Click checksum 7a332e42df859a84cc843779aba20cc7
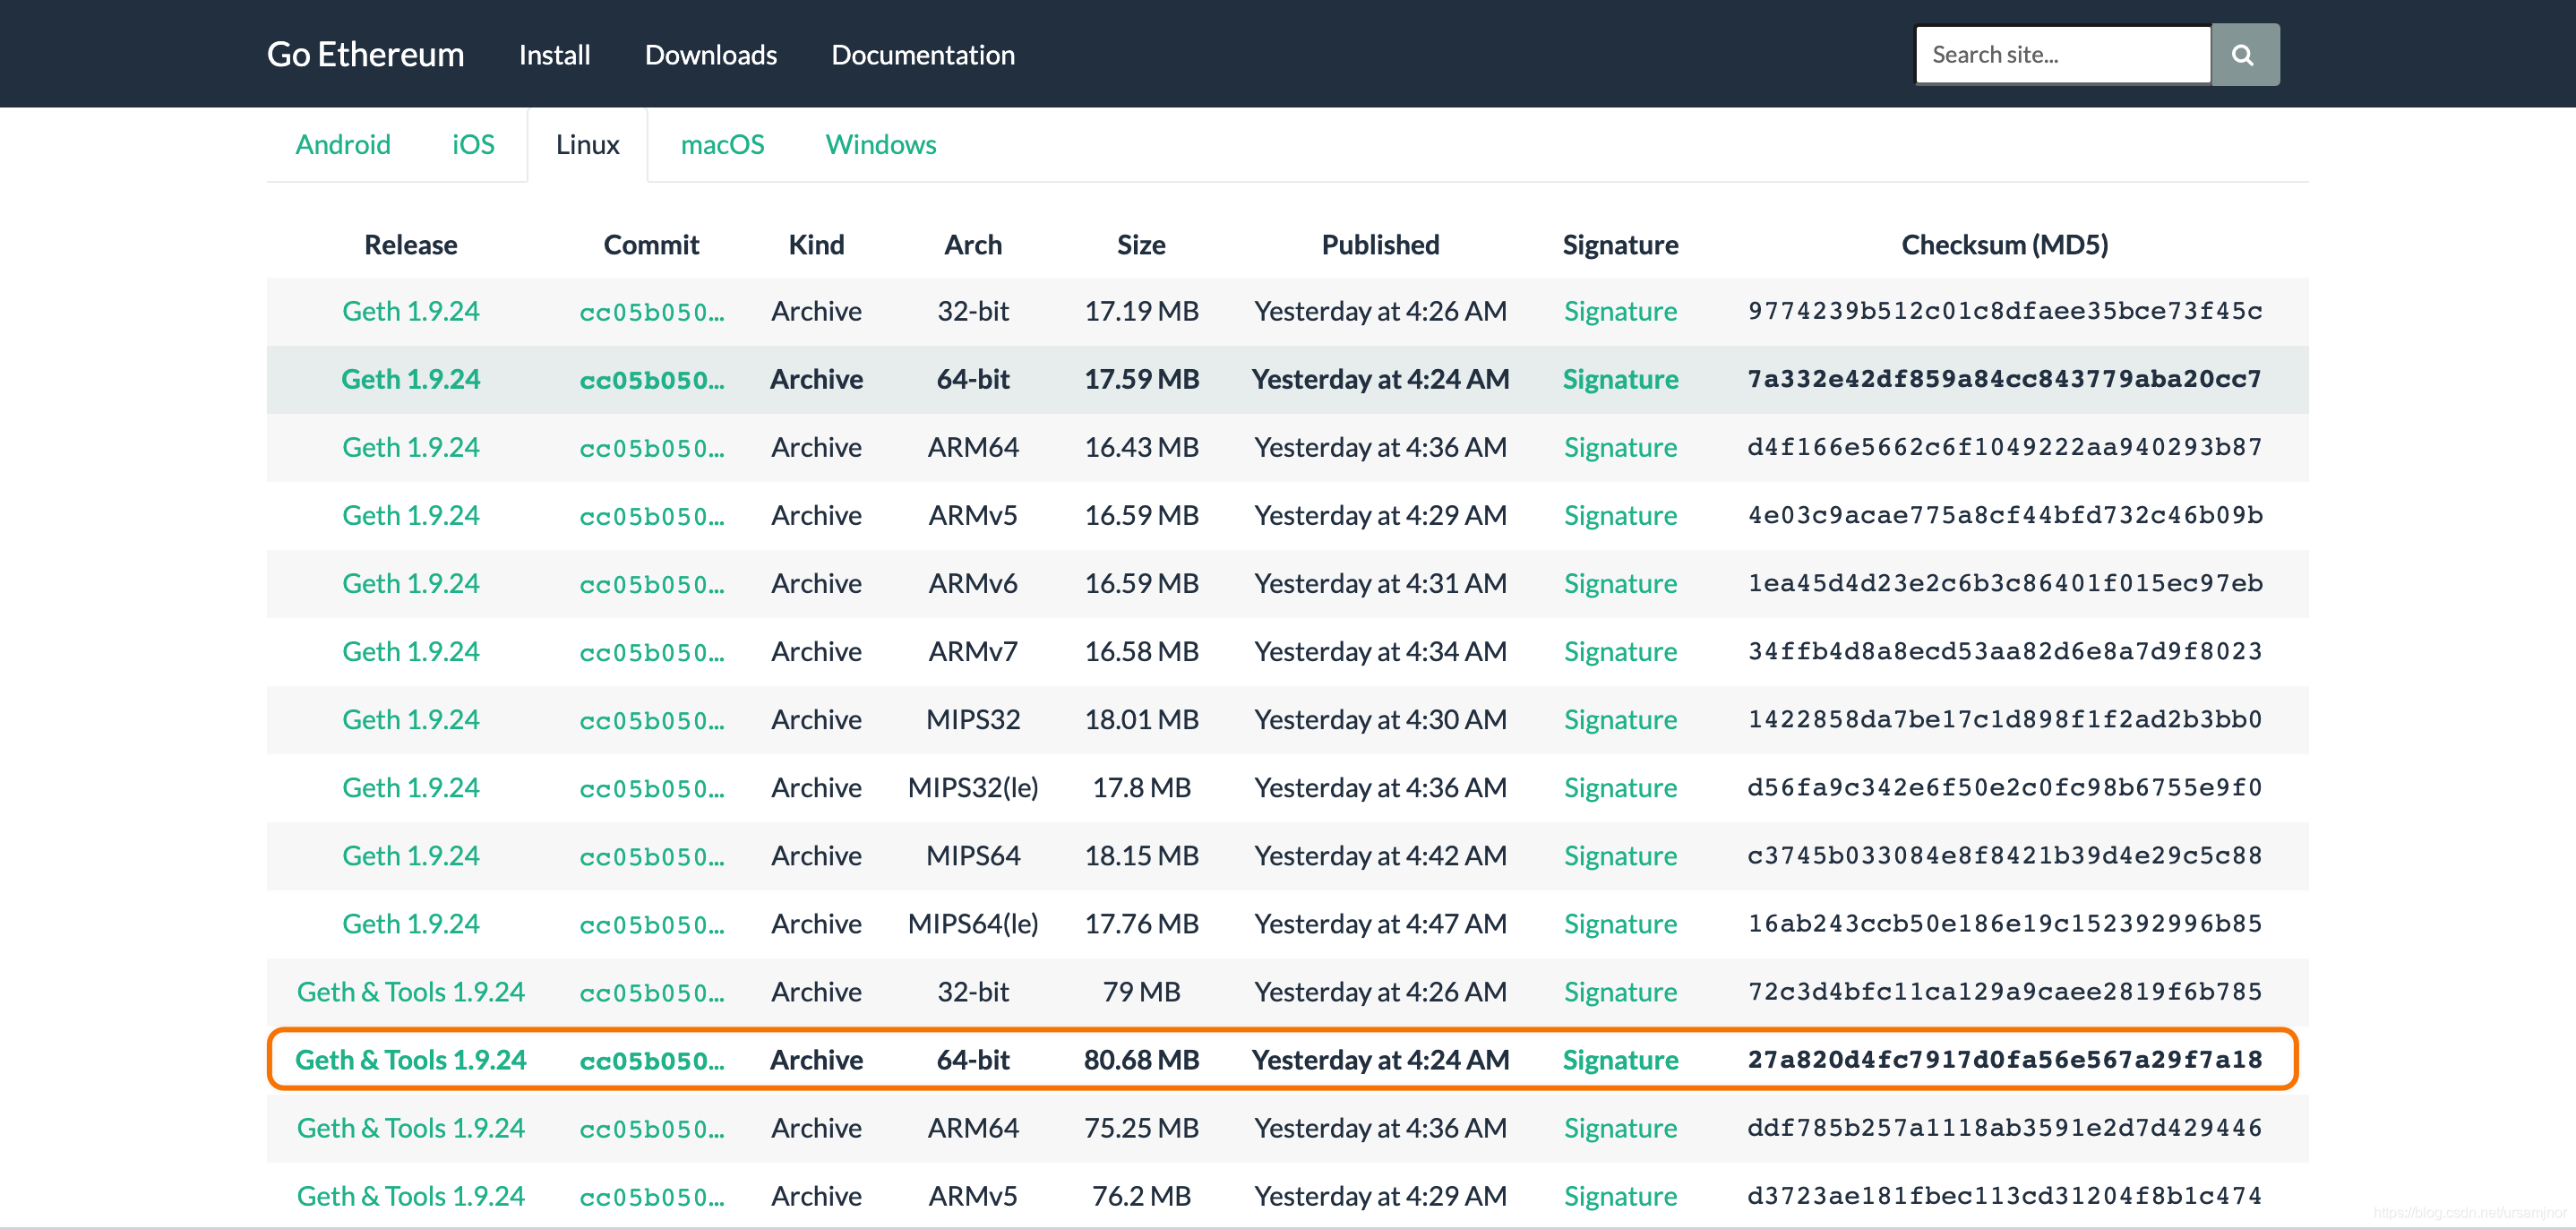The image size is (2576, 1229). pos(2004,379)
